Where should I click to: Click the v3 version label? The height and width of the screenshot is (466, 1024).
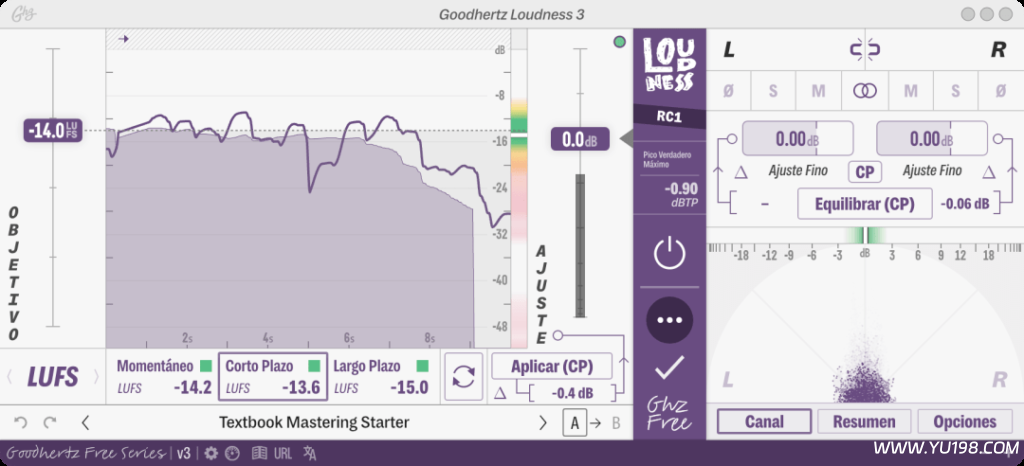(x=184, y=453)
